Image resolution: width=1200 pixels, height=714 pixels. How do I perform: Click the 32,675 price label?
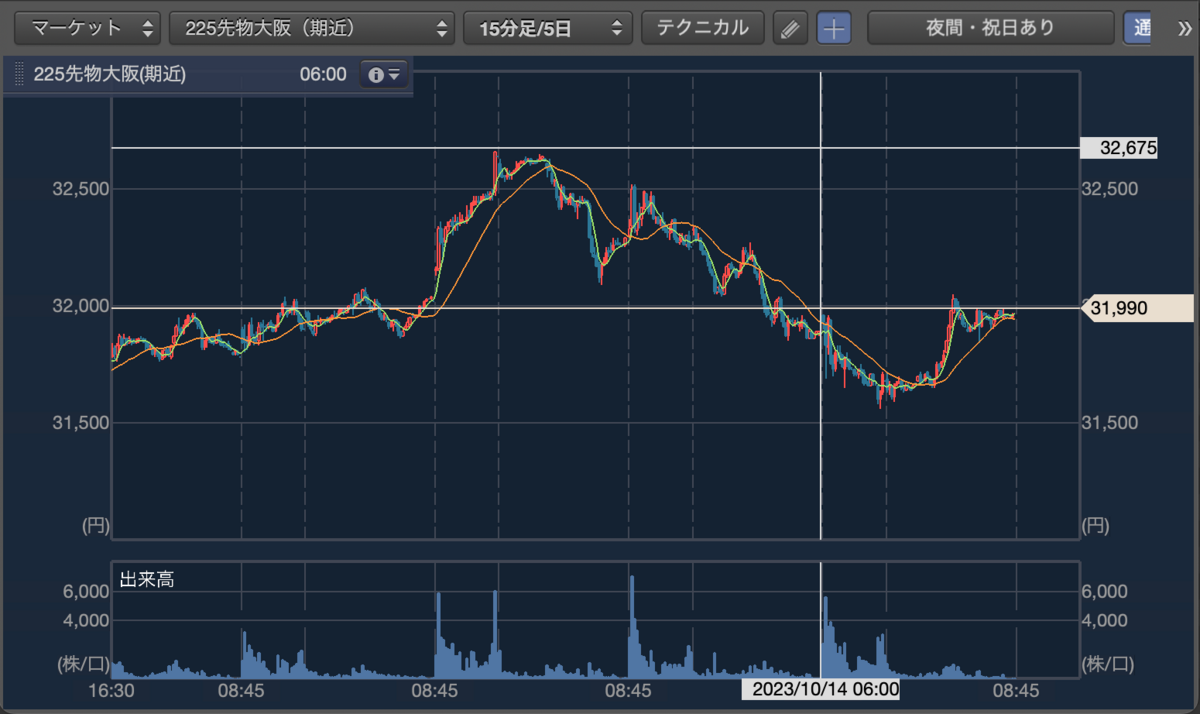(x=1120, y=148)
